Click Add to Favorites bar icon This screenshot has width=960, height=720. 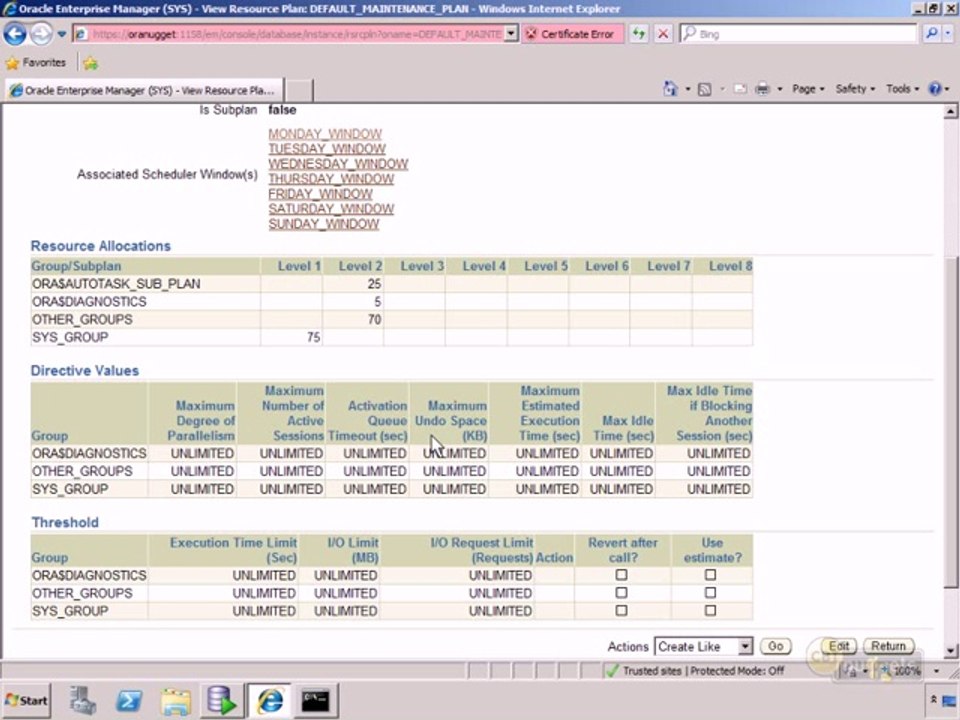[x=91, y=63]
